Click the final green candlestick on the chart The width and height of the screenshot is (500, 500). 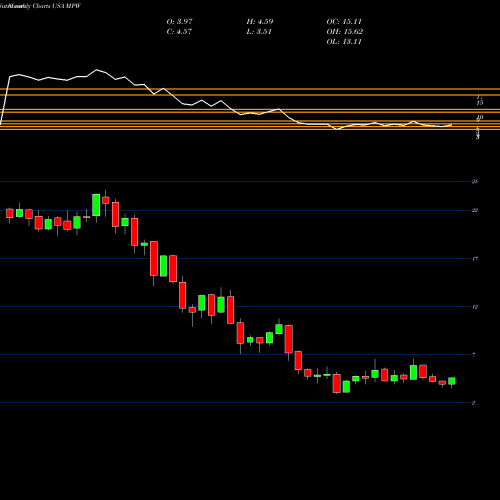(452, 381)
